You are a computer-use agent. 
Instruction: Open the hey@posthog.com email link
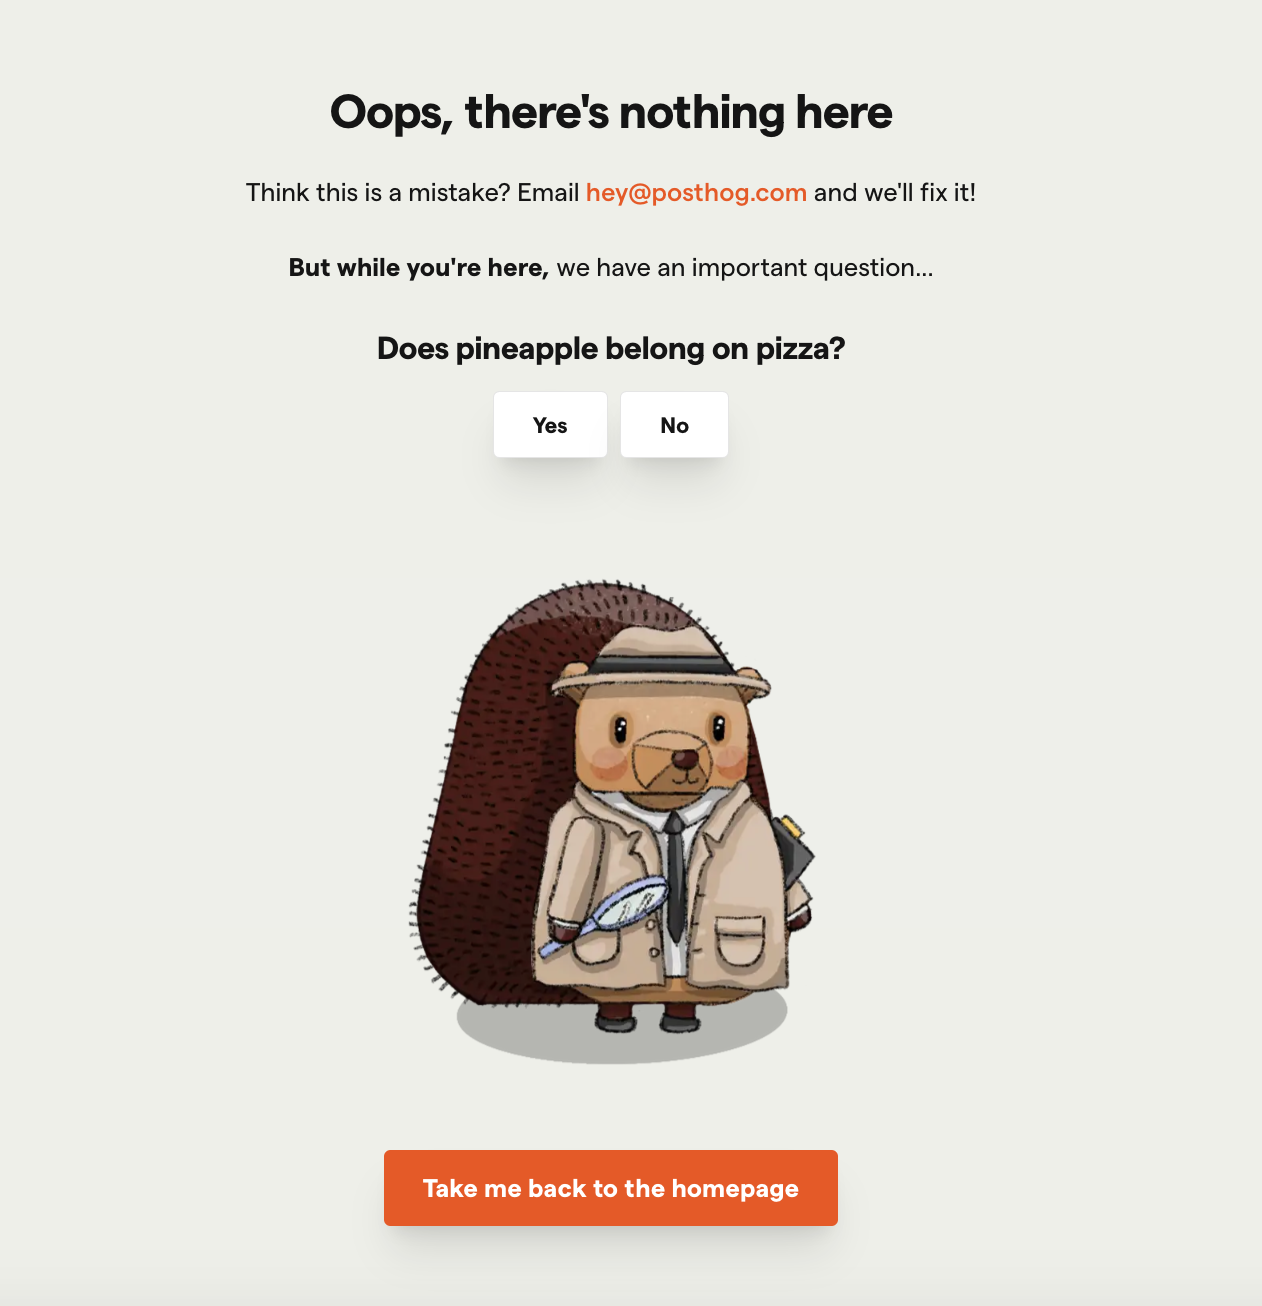pyautogui.click(x=696, y=192)
